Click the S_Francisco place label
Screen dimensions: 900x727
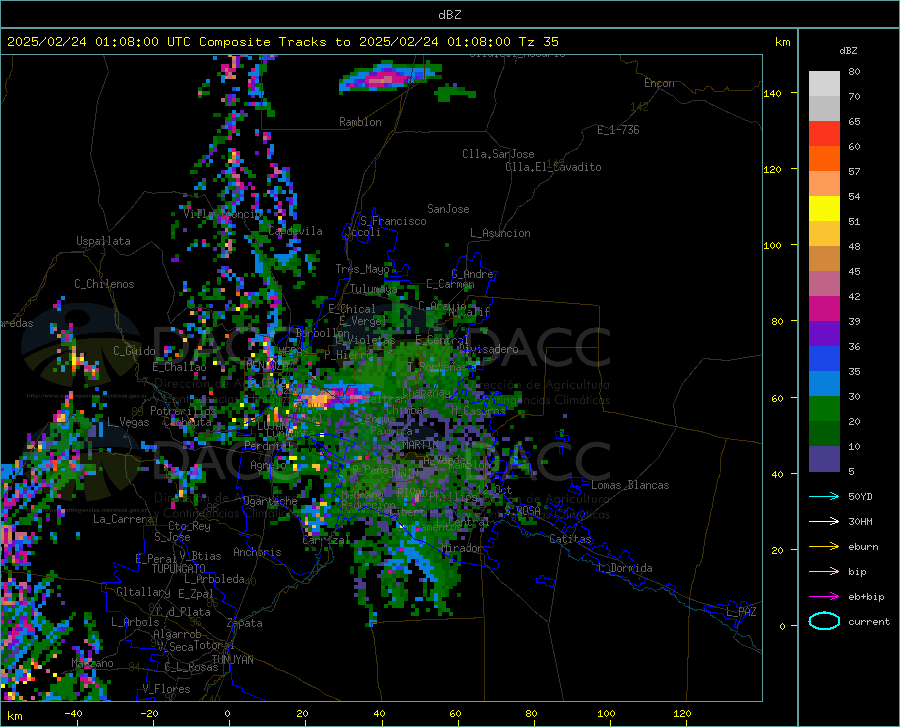(393, 221)
